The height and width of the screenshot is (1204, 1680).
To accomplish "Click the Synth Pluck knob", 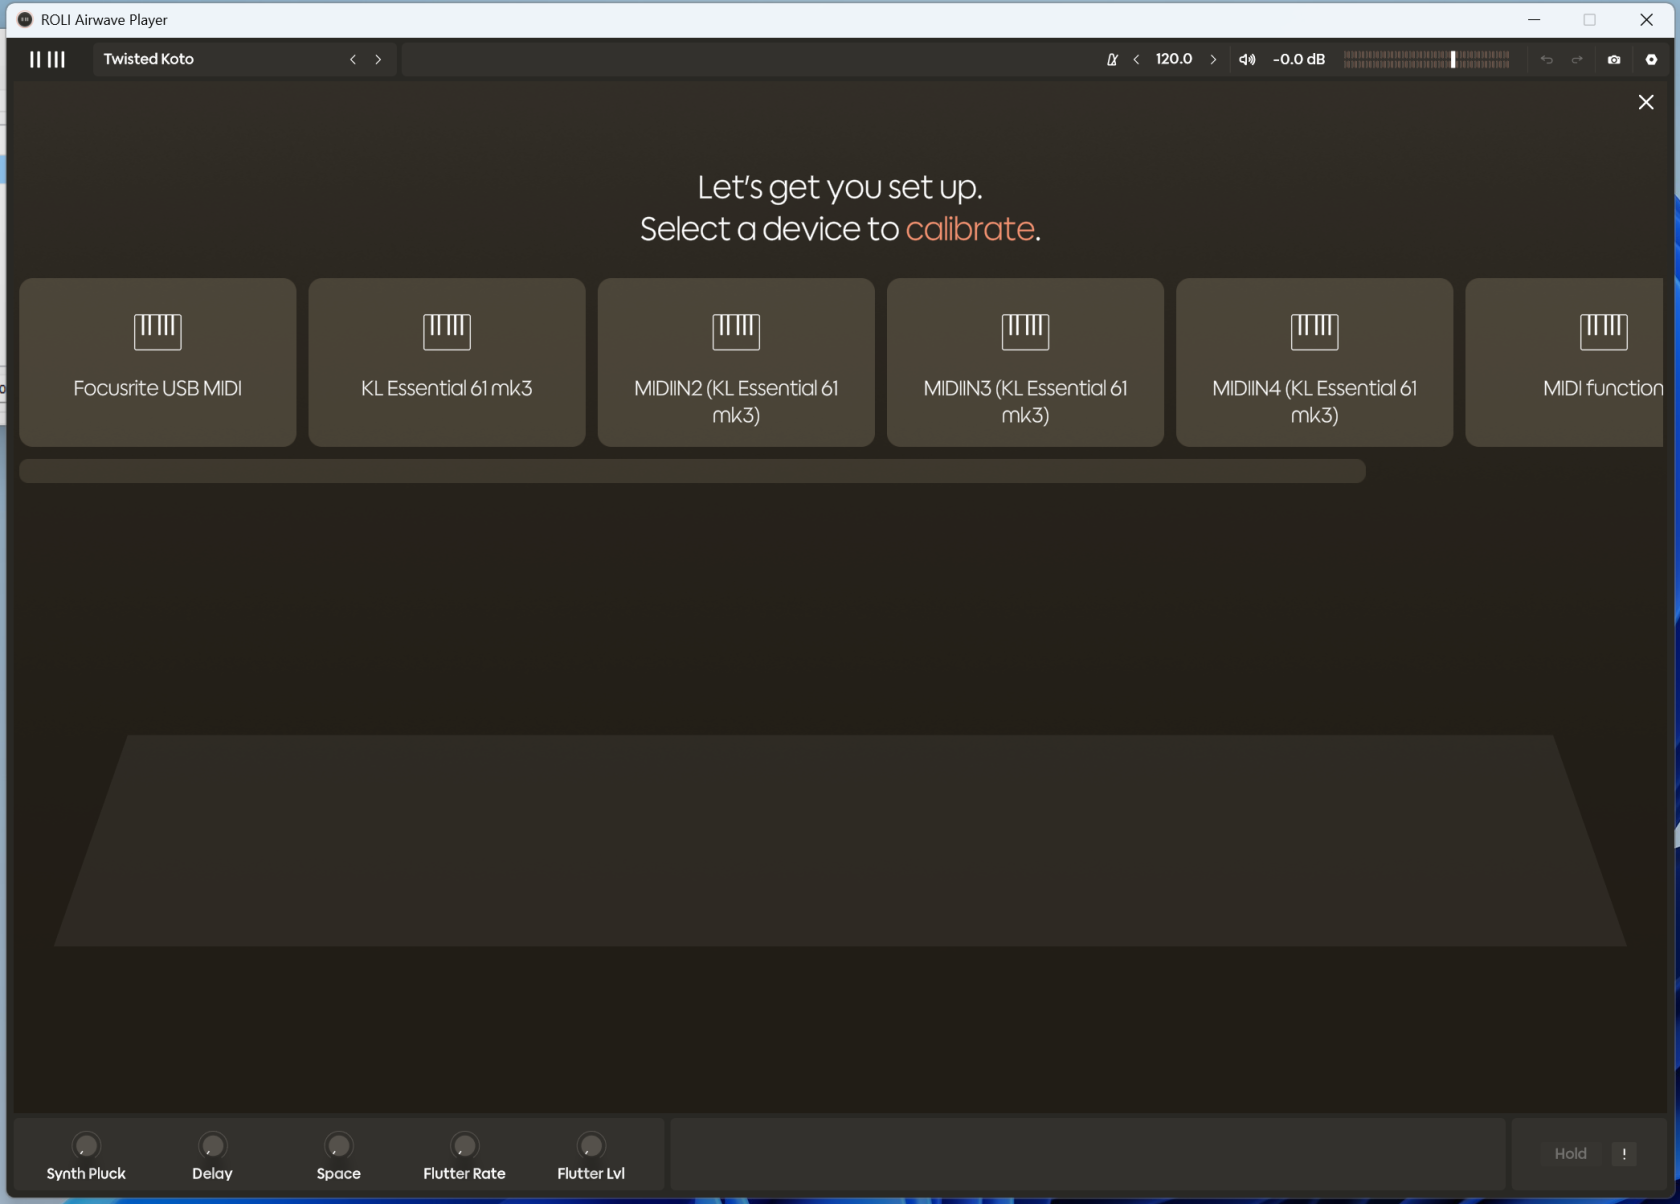I will coord(86,1145).
